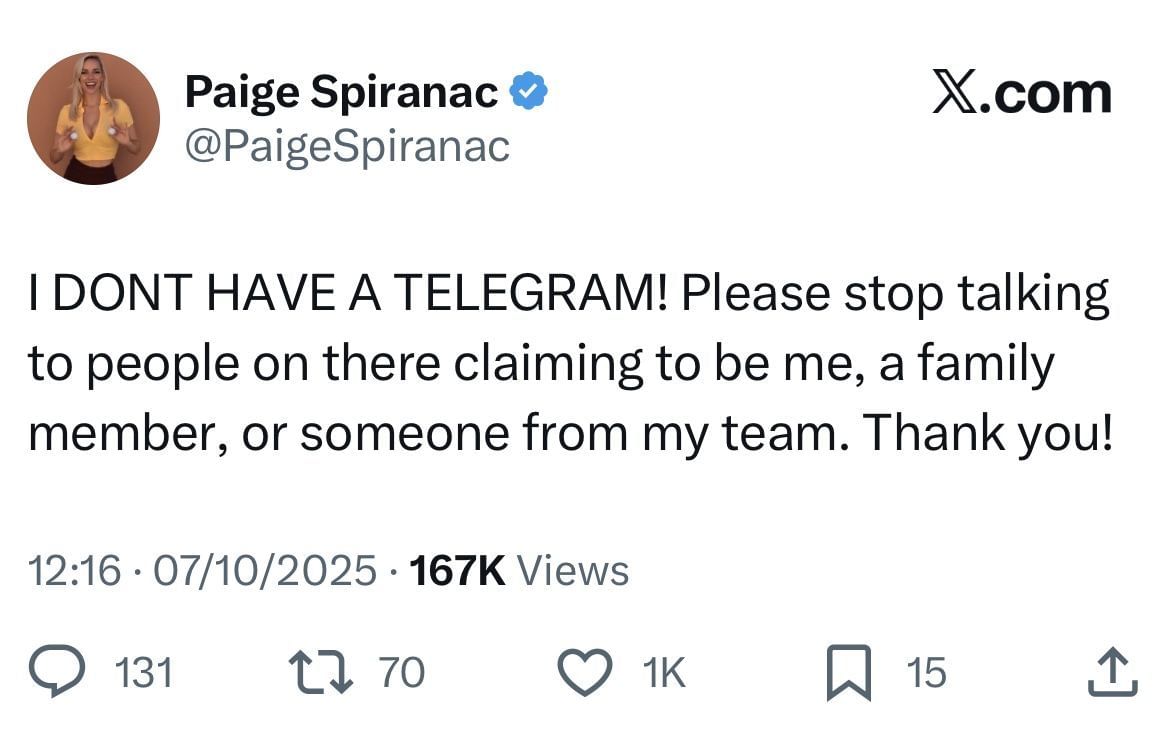Click the X logo letter in X.com
The width and height of the screenshot is (1170, 737).
[955, 93]
